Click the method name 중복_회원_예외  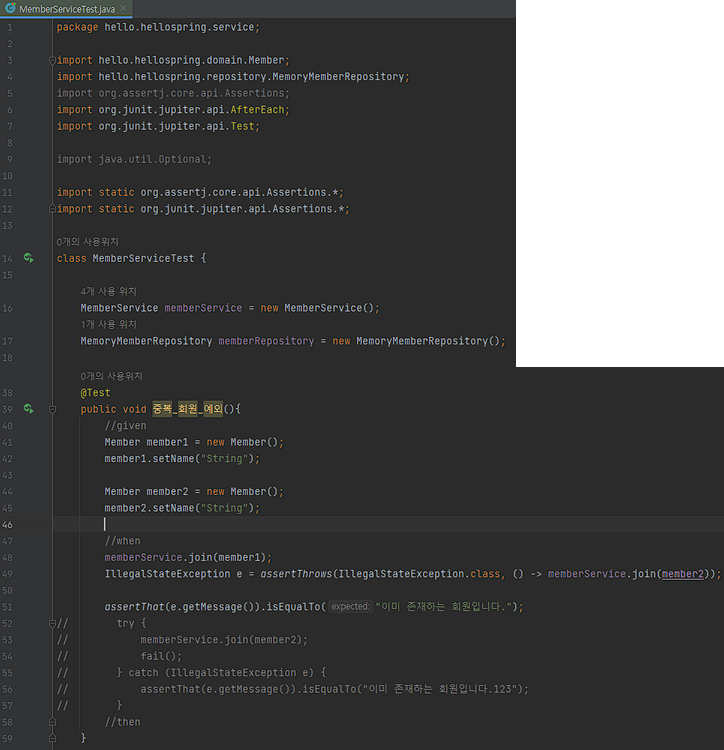click(x=187, y=409)
